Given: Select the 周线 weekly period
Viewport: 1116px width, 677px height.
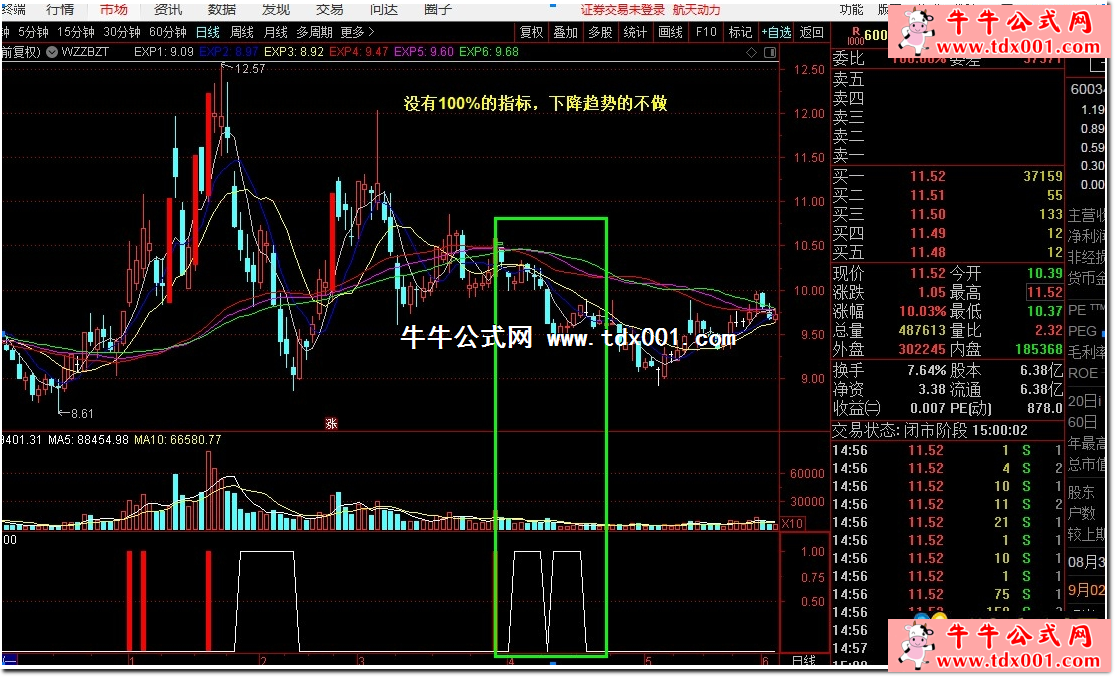Looking at the screenshot, I should (242, 32).
